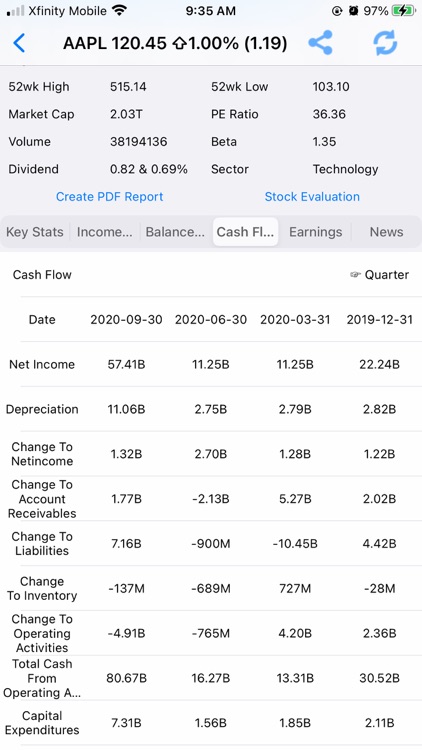Click the Create PDF Report link
The width and height of the screenshot is (422, 750).
coord(110,197)
